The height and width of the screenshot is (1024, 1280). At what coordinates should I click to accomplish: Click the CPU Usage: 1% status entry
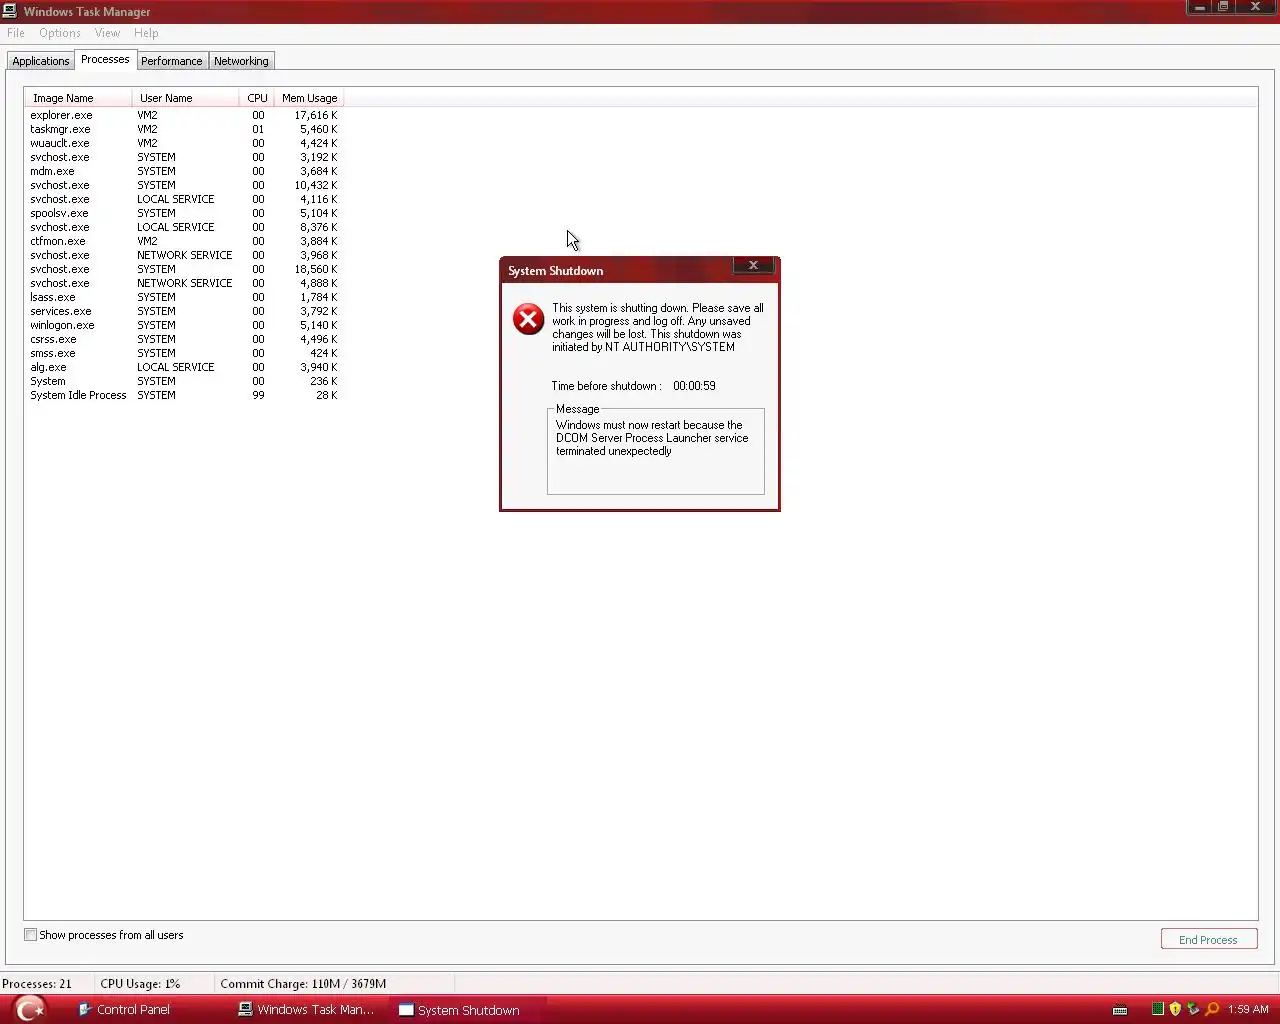pyautogui.click(x=140, y=984)
